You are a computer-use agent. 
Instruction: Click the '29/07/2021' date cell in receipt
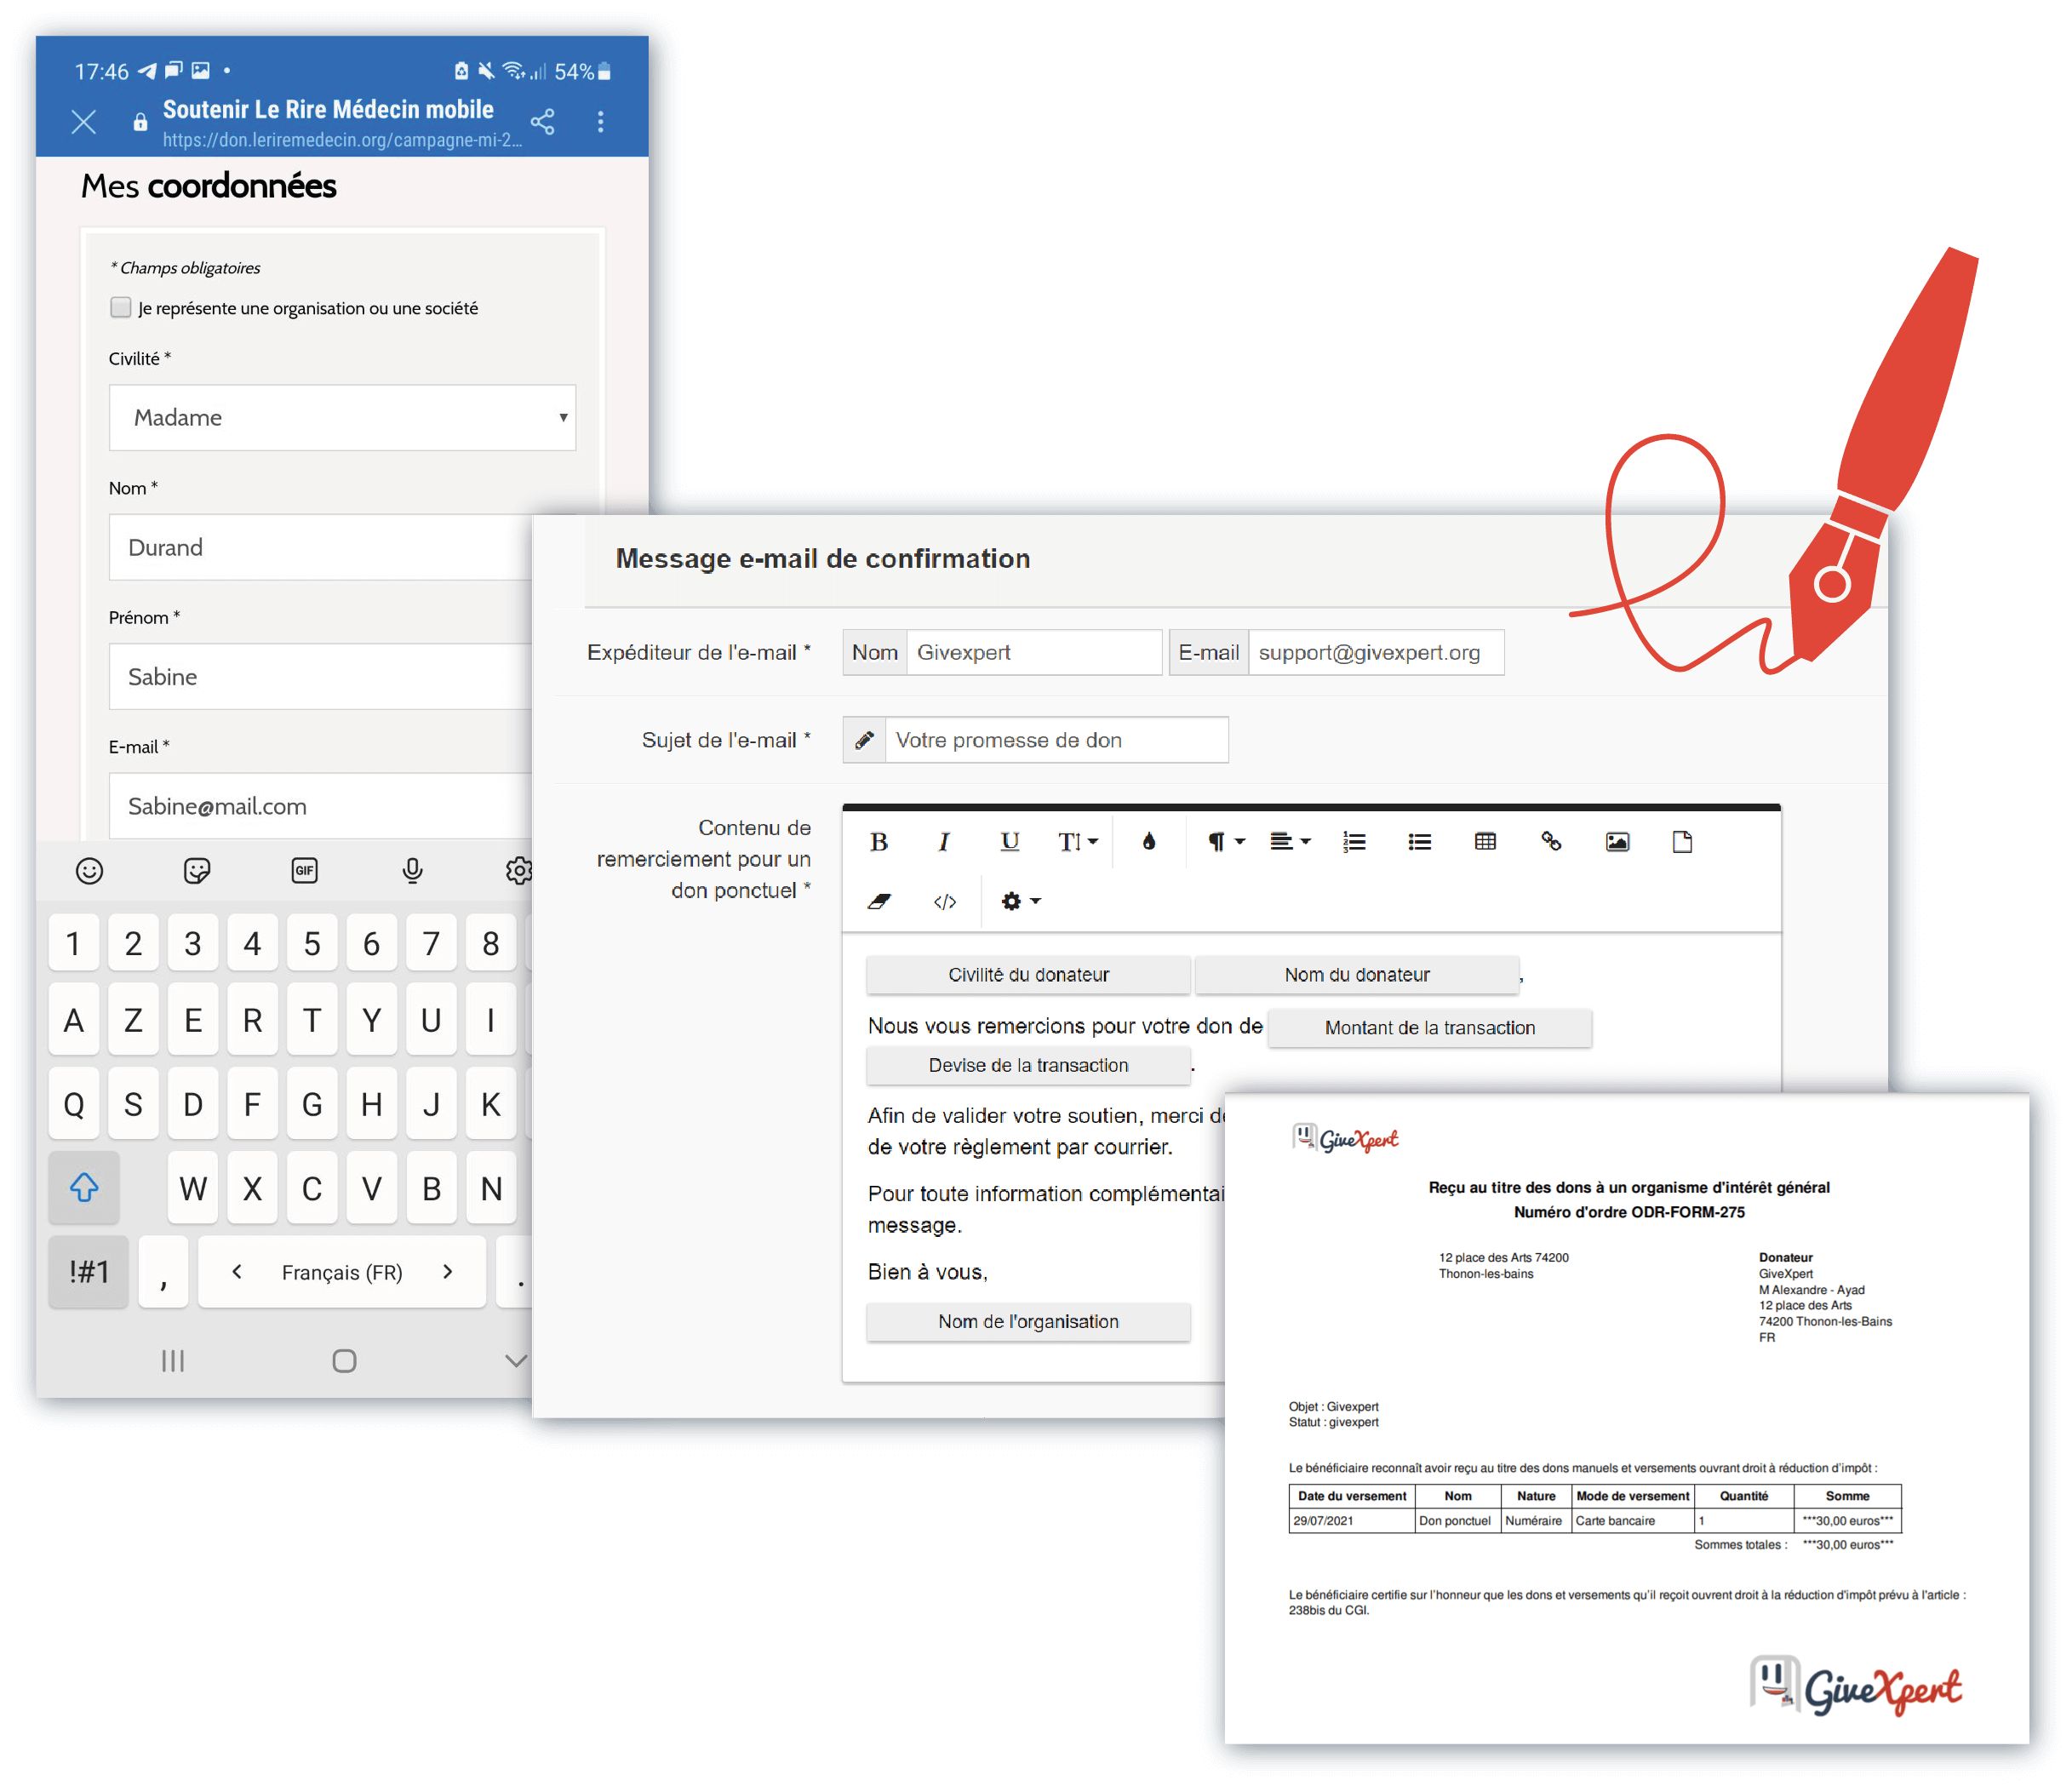point(1352,1521)
